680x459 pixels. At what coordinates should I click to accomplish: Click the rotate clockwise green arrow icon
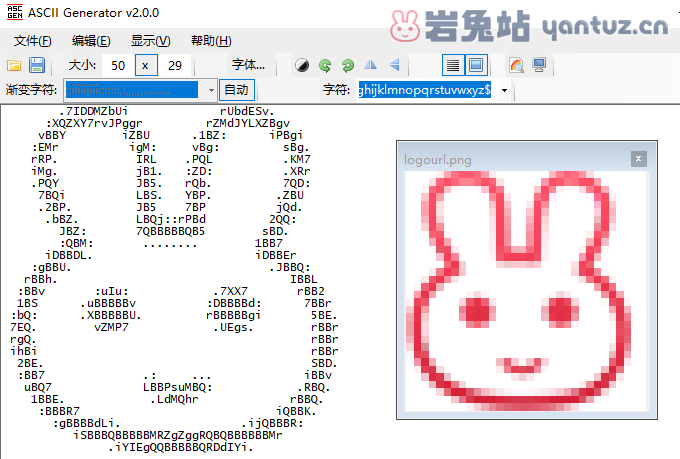click(x=325, y=65)
